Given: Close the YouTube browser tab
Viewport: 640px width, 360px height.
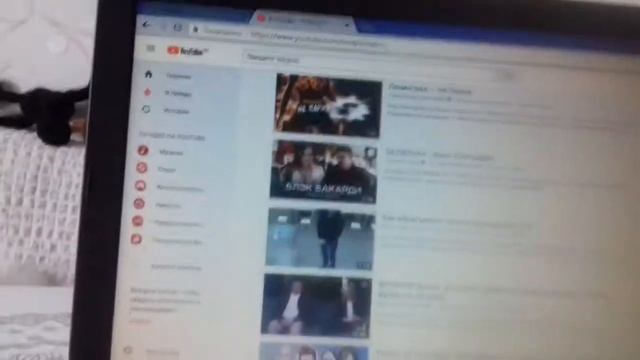Looking at the screenshot, I should [347, 25].
